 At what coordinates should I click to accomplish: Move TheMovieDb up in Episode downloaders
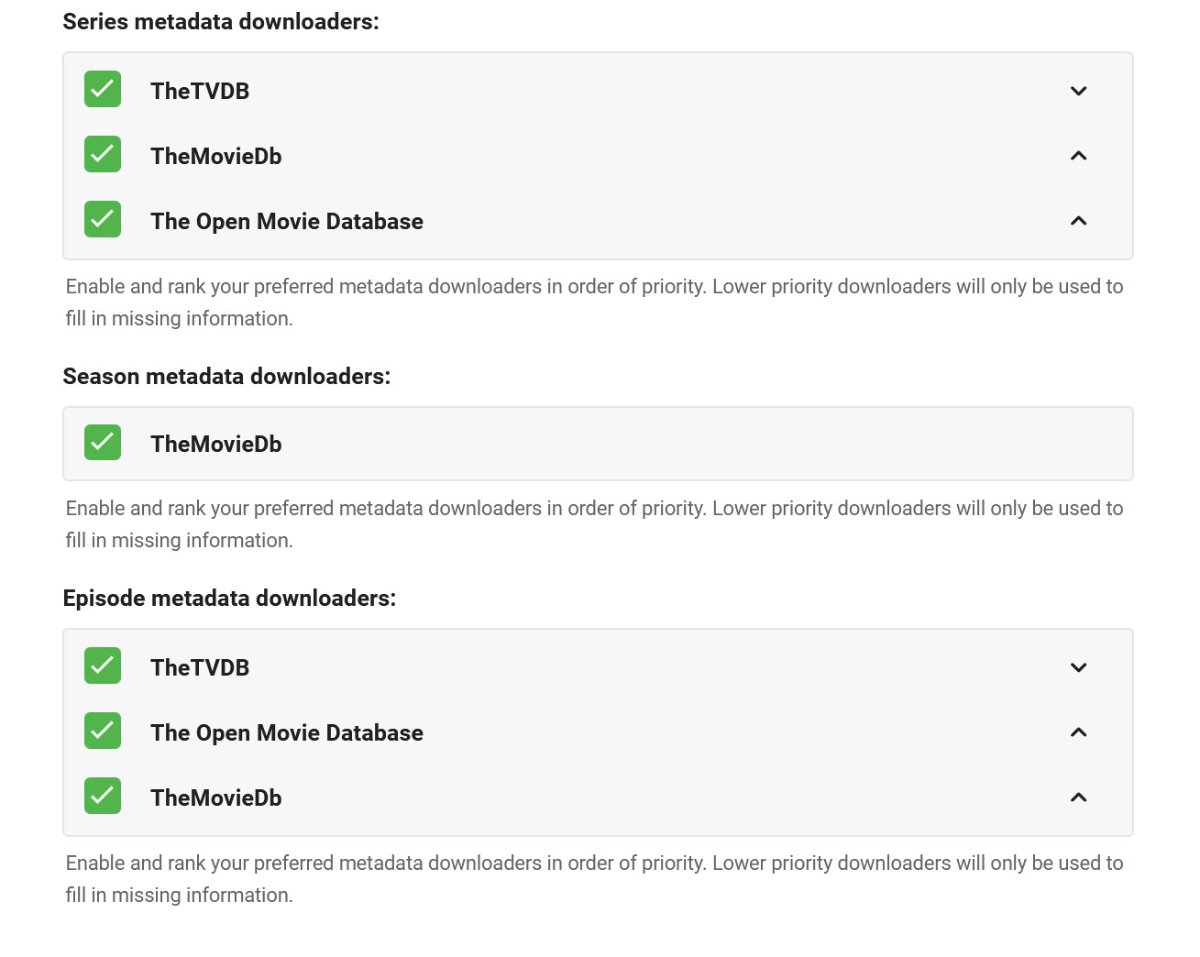click(x=1078, y=797)
